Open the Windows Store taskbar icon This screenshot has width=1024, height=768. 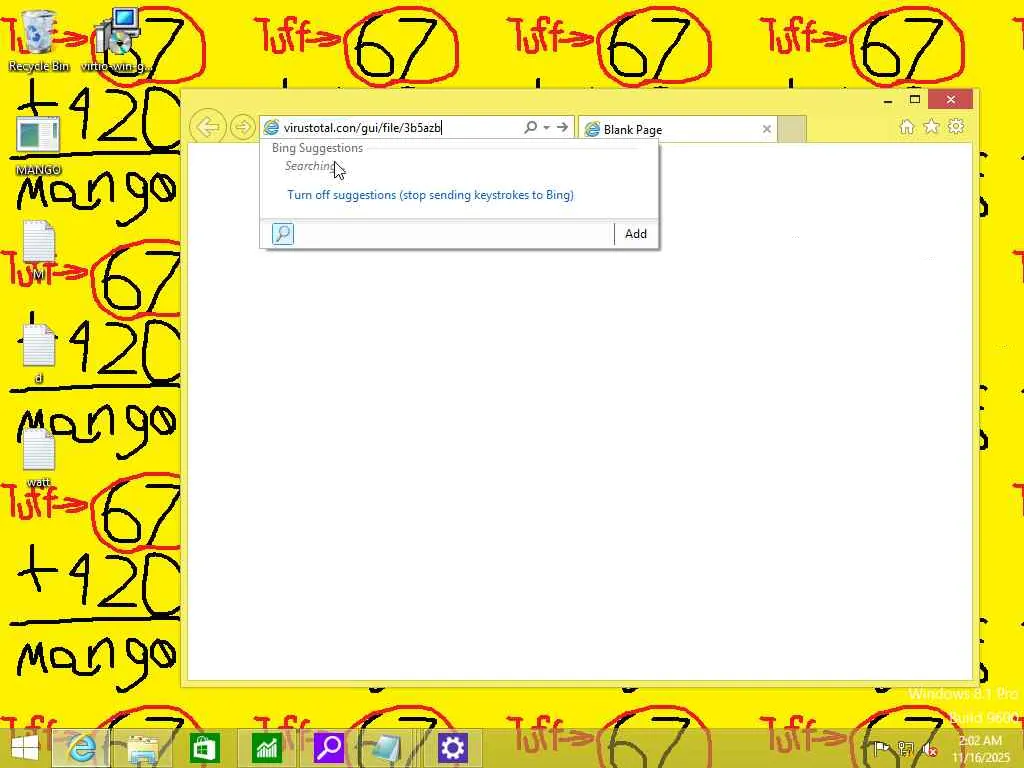[204, 748]
